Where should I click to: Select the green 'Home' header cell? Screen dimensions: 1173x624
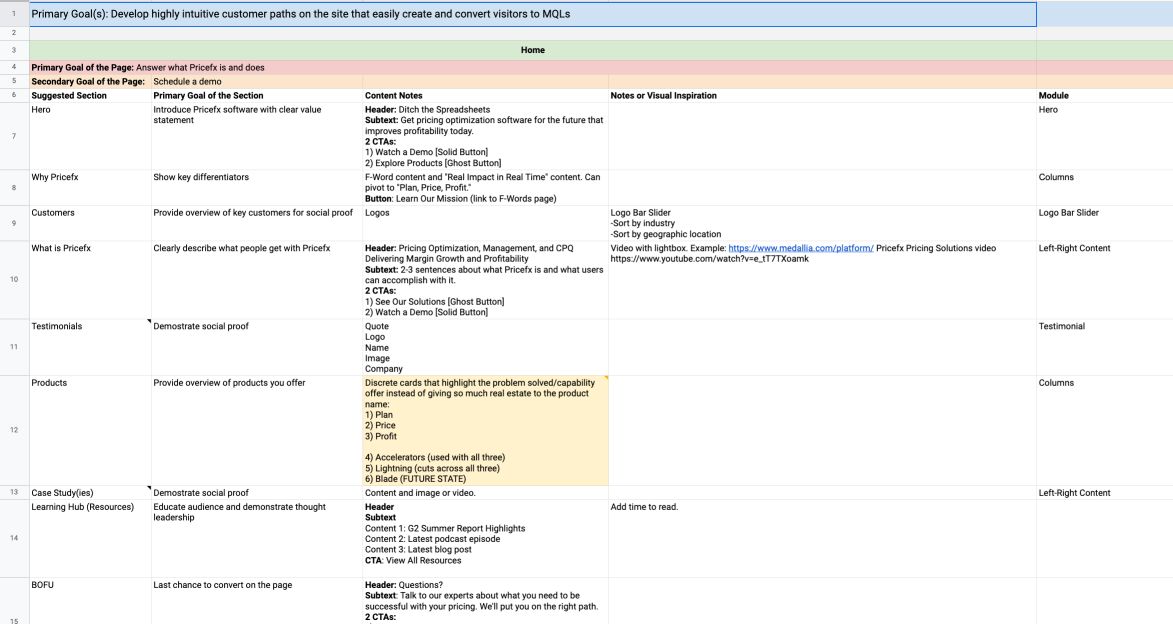coord(533,50)
